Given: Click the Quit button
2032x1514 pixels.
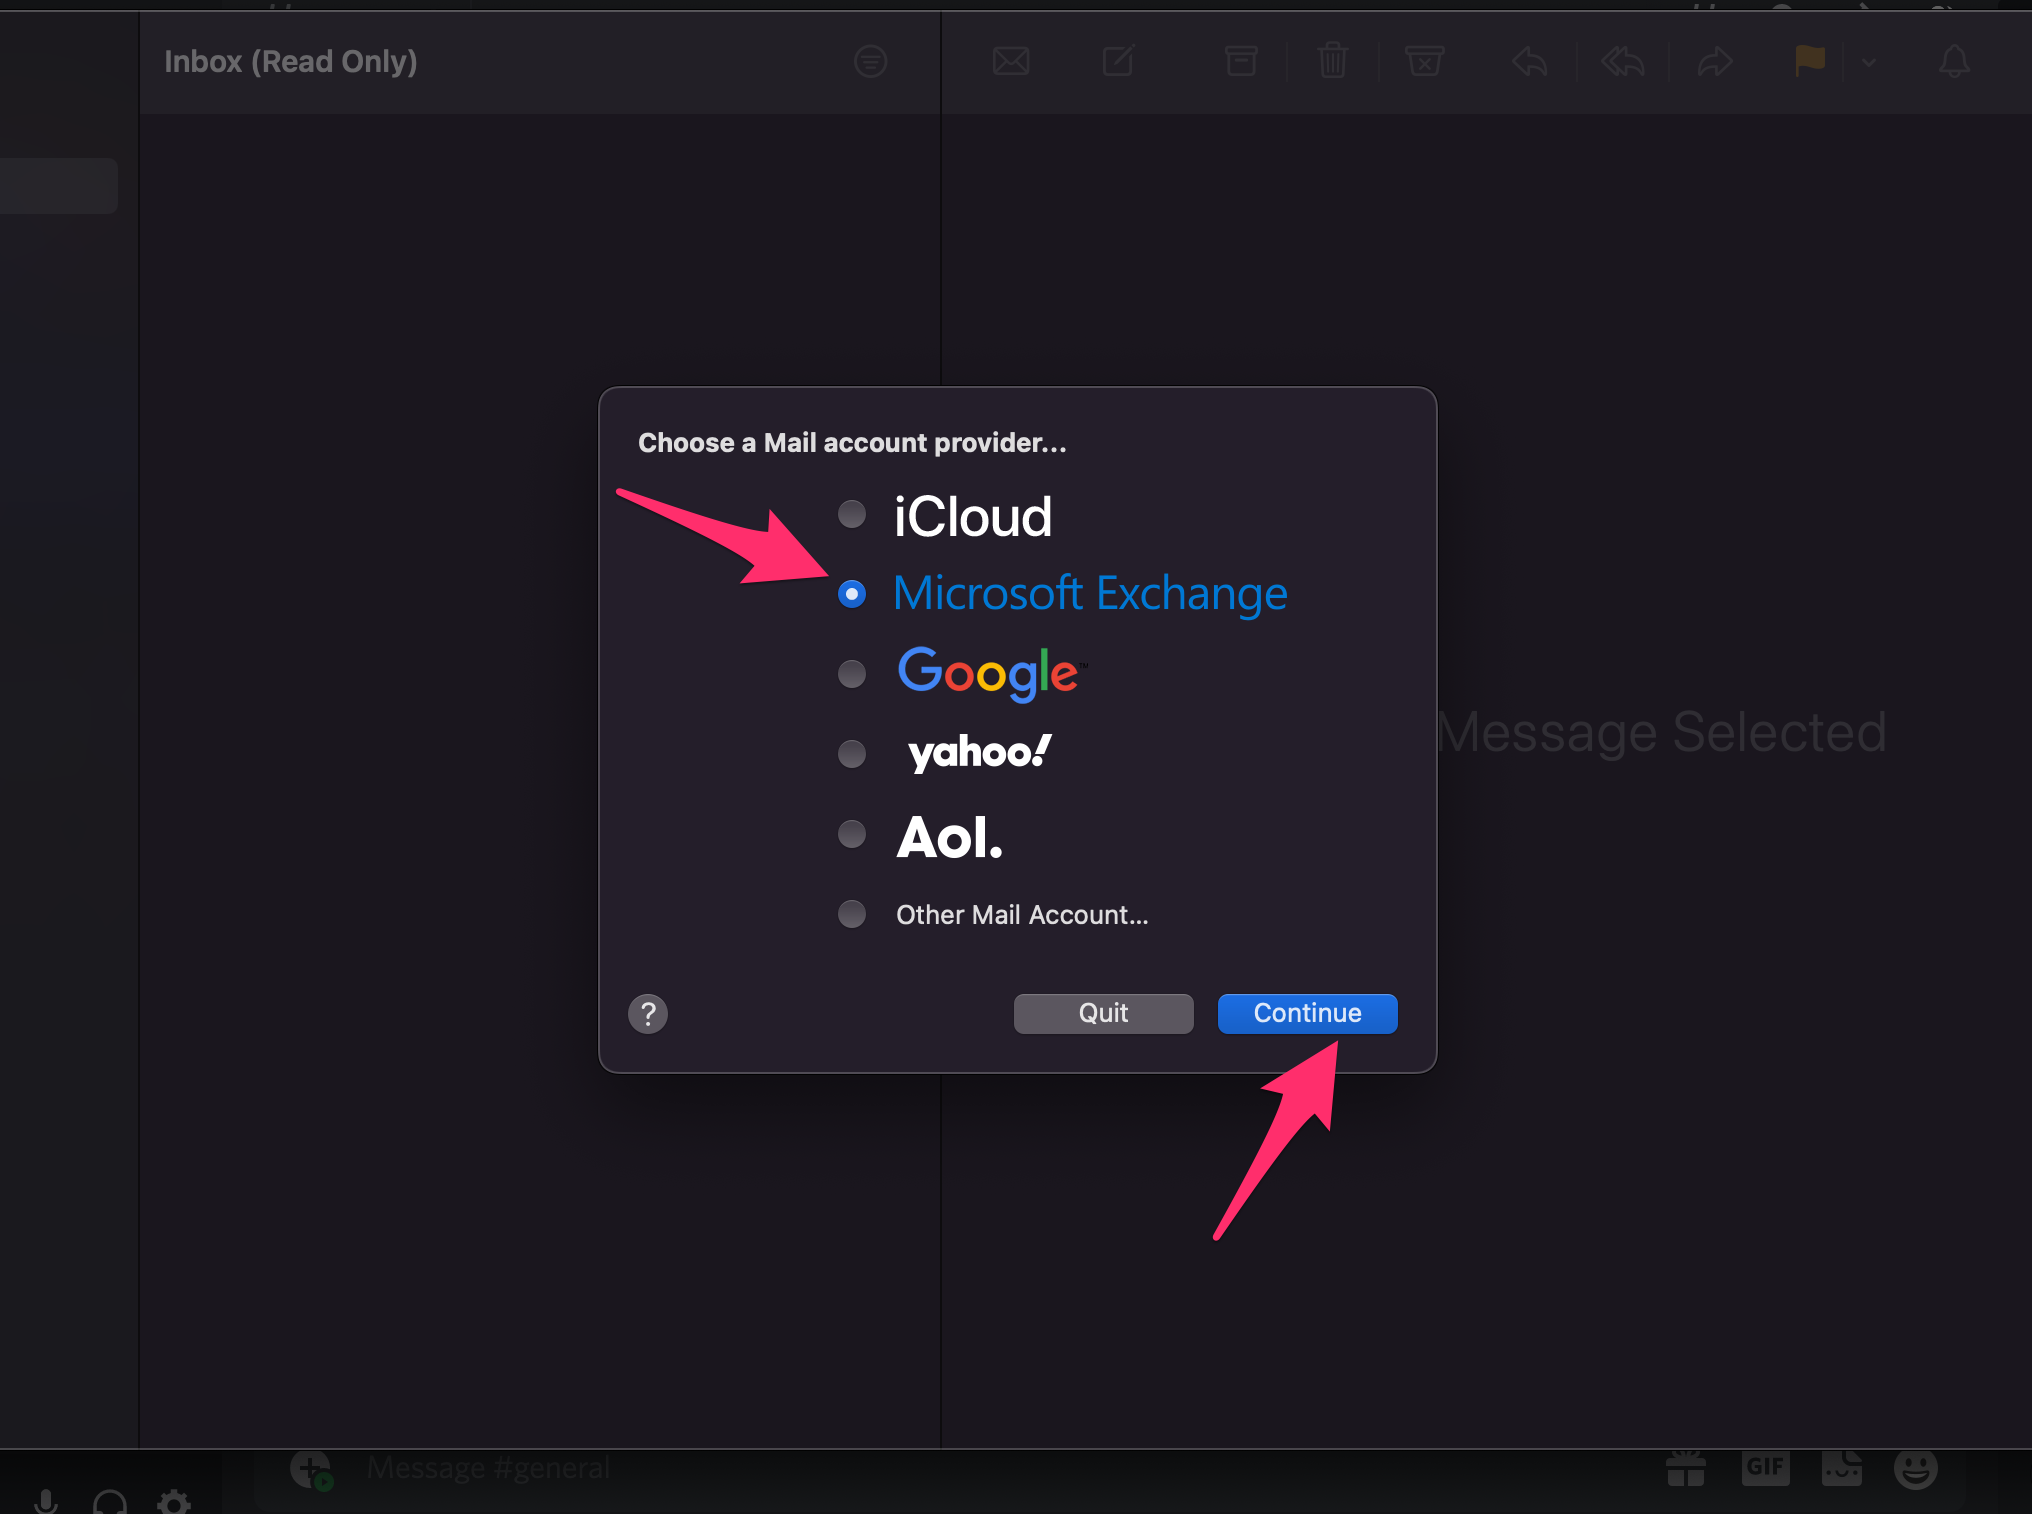Looking at the screenshot, I should [1103, 1013].
